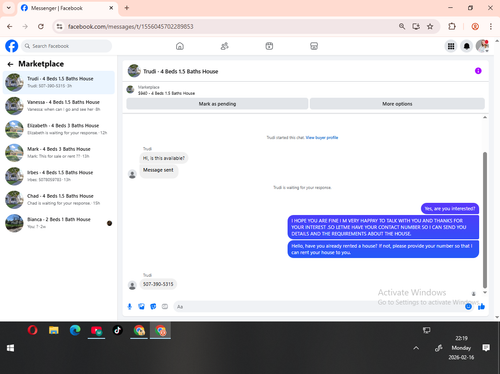Open File Explorer from the taskbar
Image resolution: width=500 pixels, height=374 pixels.
click(54, 330)
